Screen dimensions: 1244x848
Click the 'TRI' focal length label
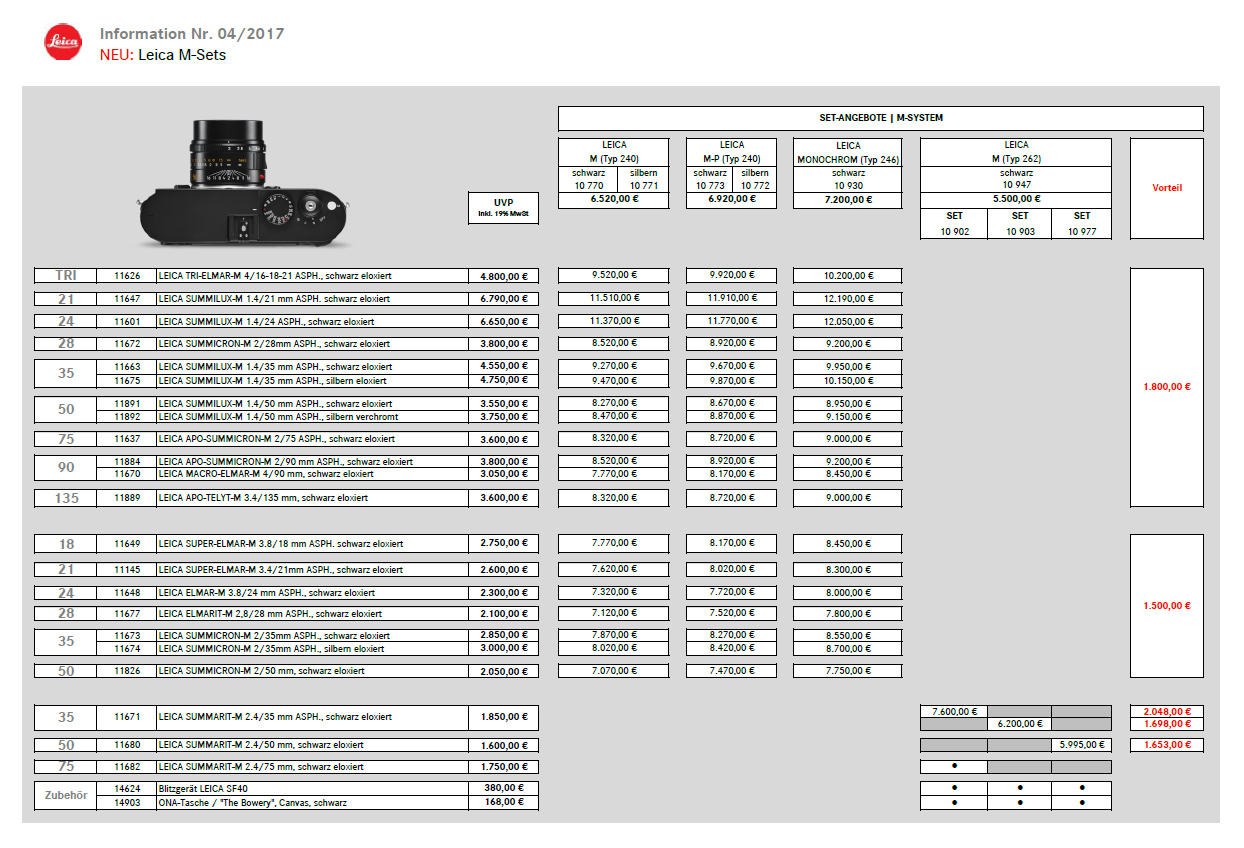66,275
